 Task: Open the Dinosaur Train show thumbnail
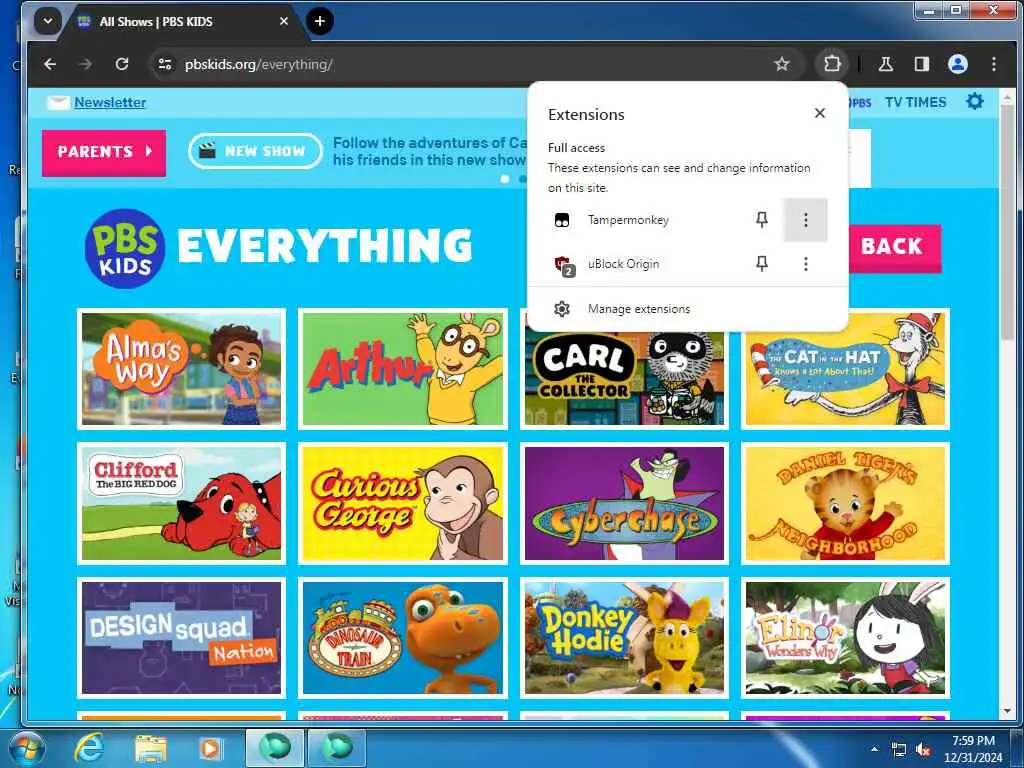coord(403,638)
